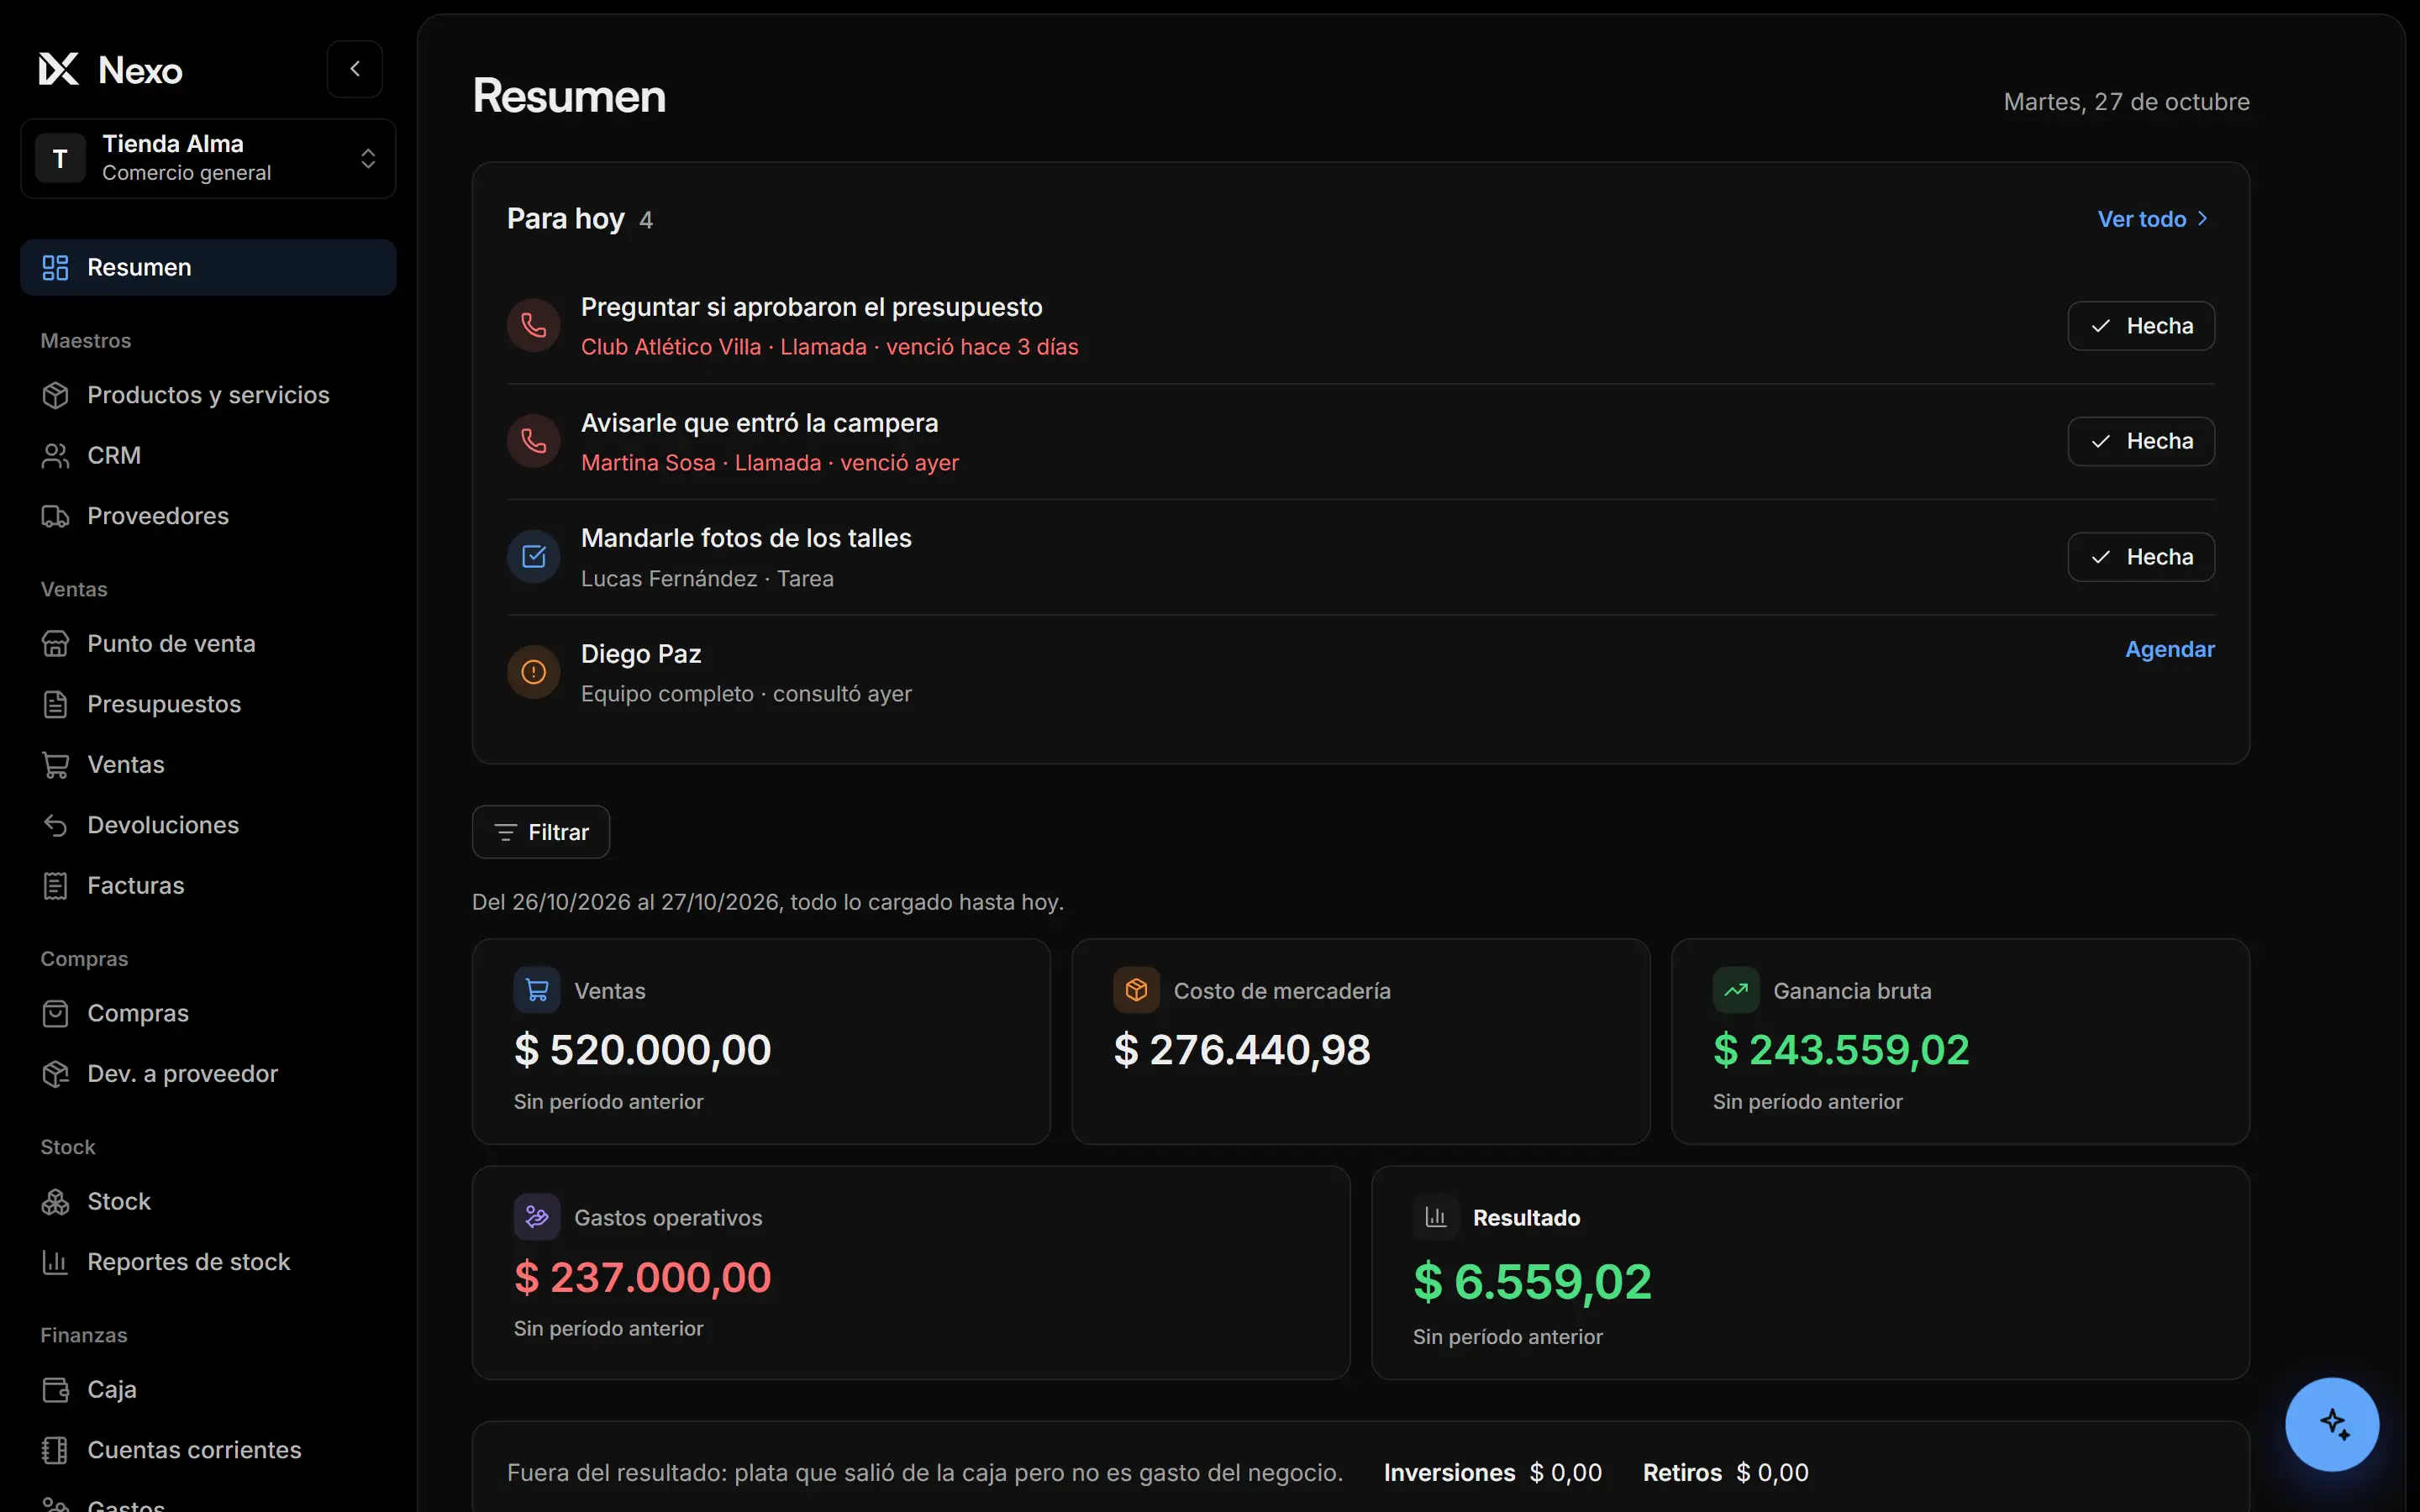Click 'Preguntar si aprobaron el presupuesto' title

pyautogui.click(x=811, y=307)
